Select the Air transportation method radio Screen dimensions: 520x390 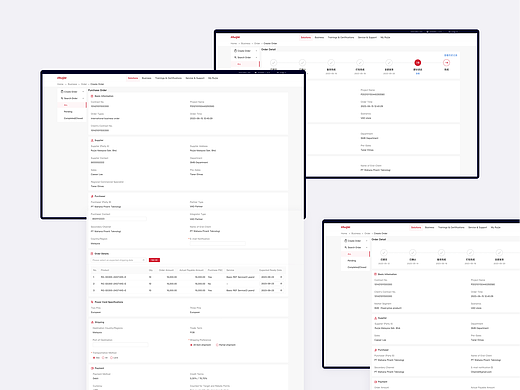click(103, 358)
